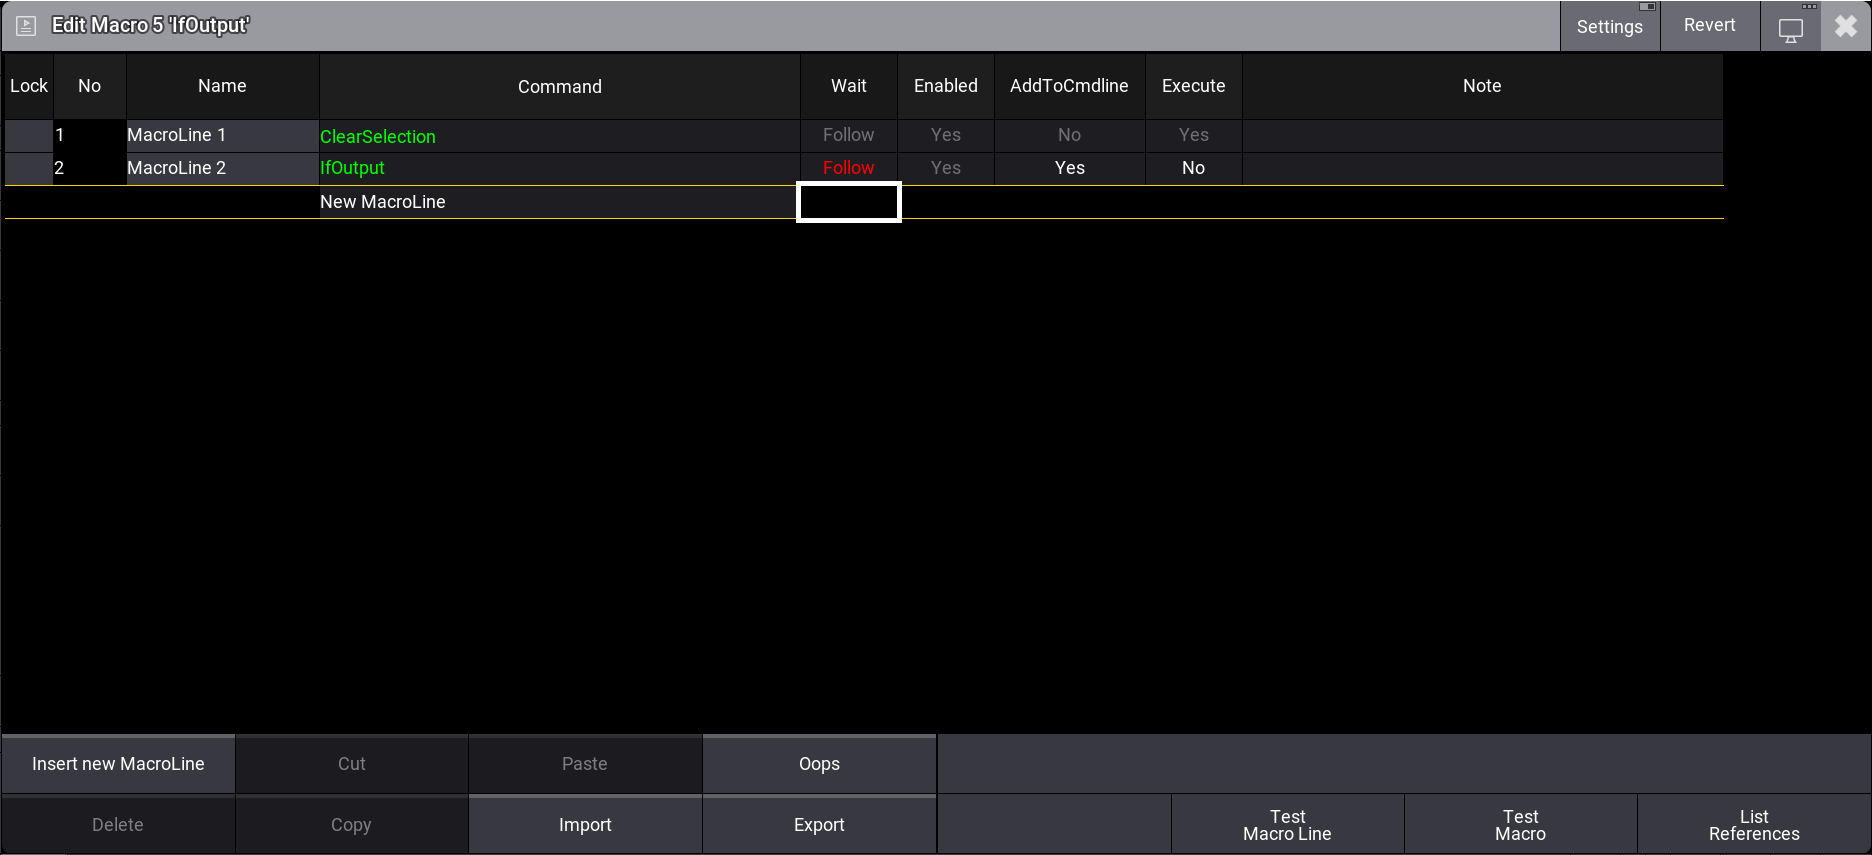Run Test Macro Line
This screenshot has height=855, width=1872.
[x=1287, y=825]
